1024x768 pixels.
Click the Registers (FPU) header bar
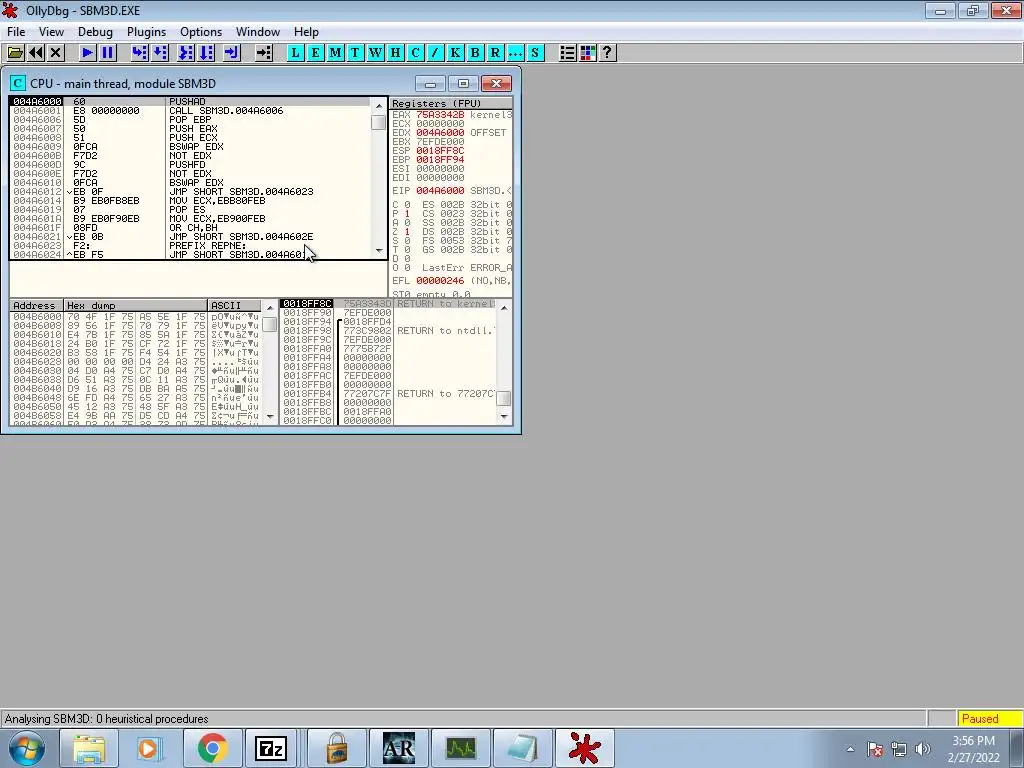click(x=451, y=103)
